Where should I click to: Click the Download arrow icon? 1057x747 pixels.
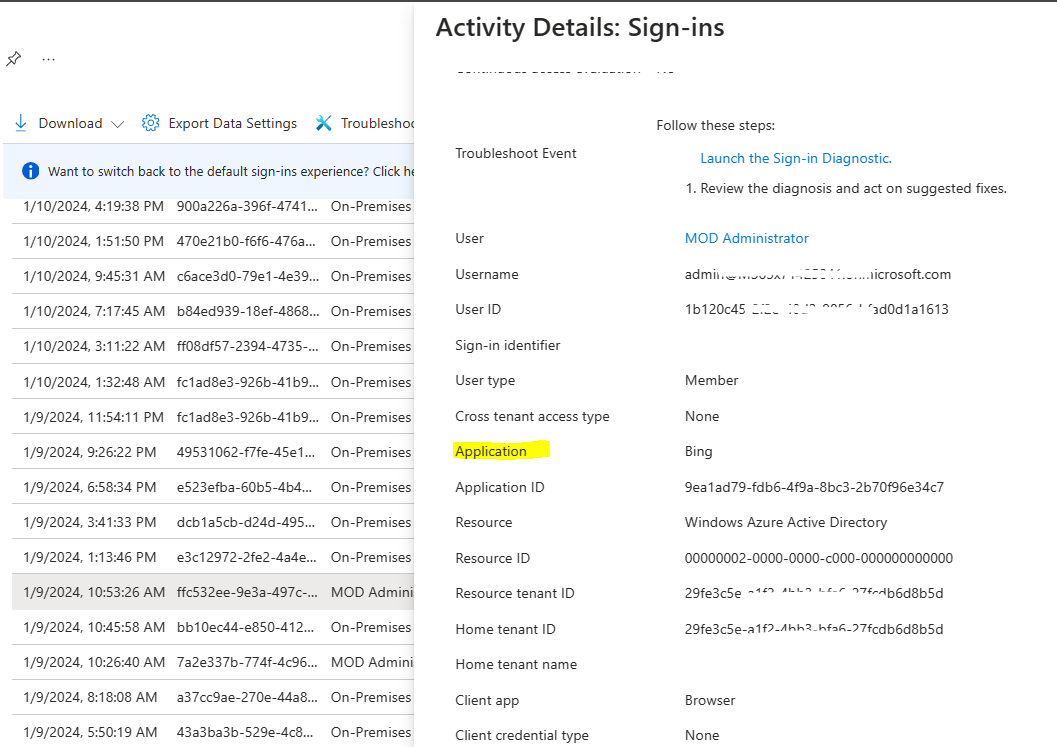21,123
